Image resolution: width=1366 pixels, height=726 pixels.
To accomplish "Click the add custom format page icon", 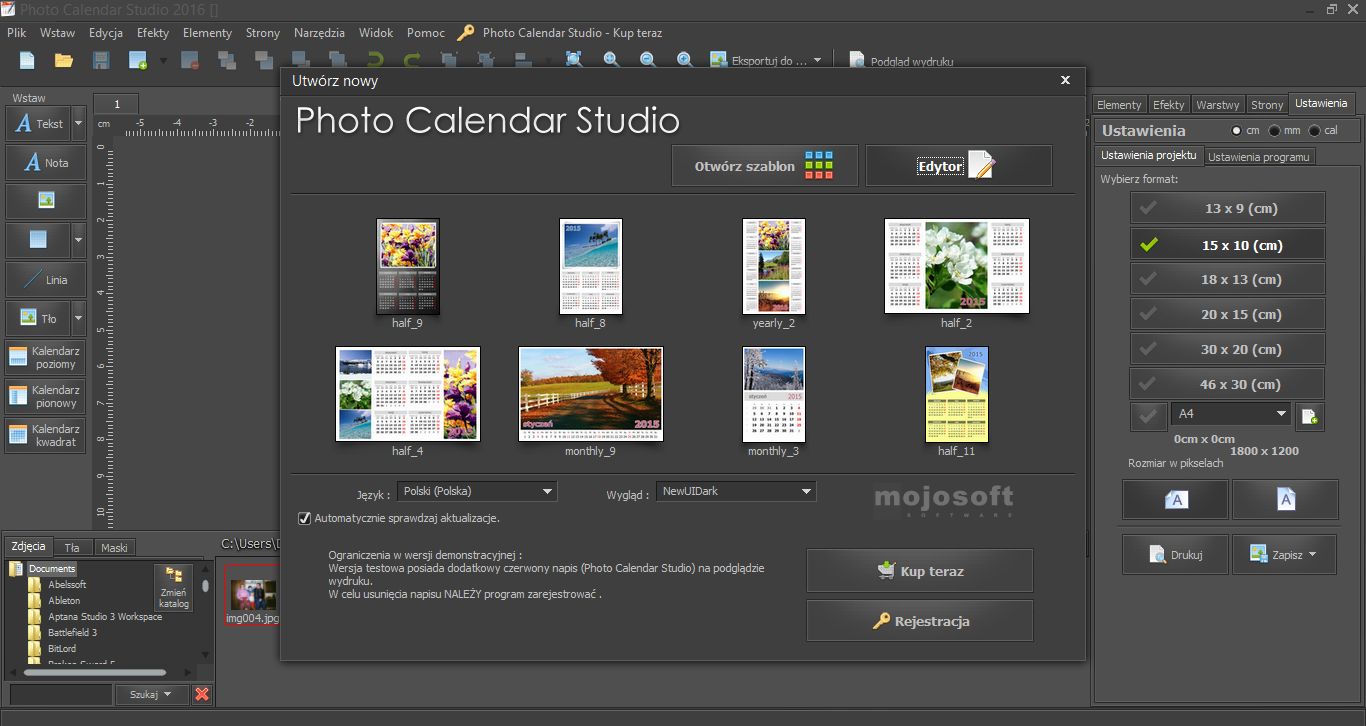I will pos(1310,417).
